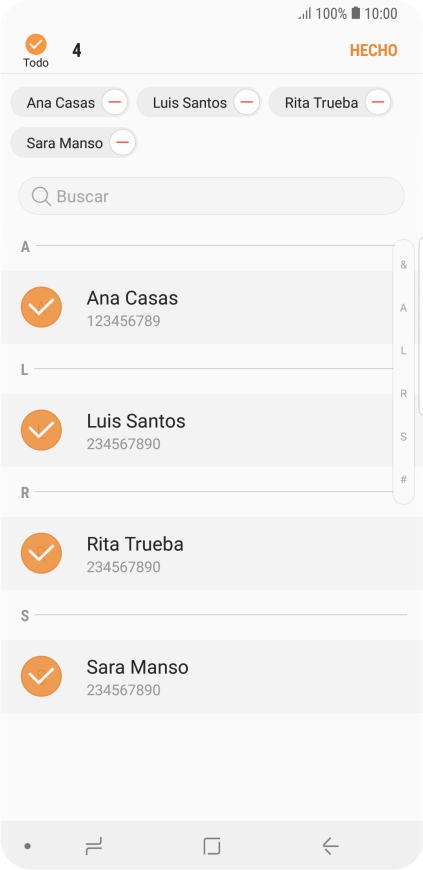Remove Ana Casas chip with minus icon

[x=115, y=102]
